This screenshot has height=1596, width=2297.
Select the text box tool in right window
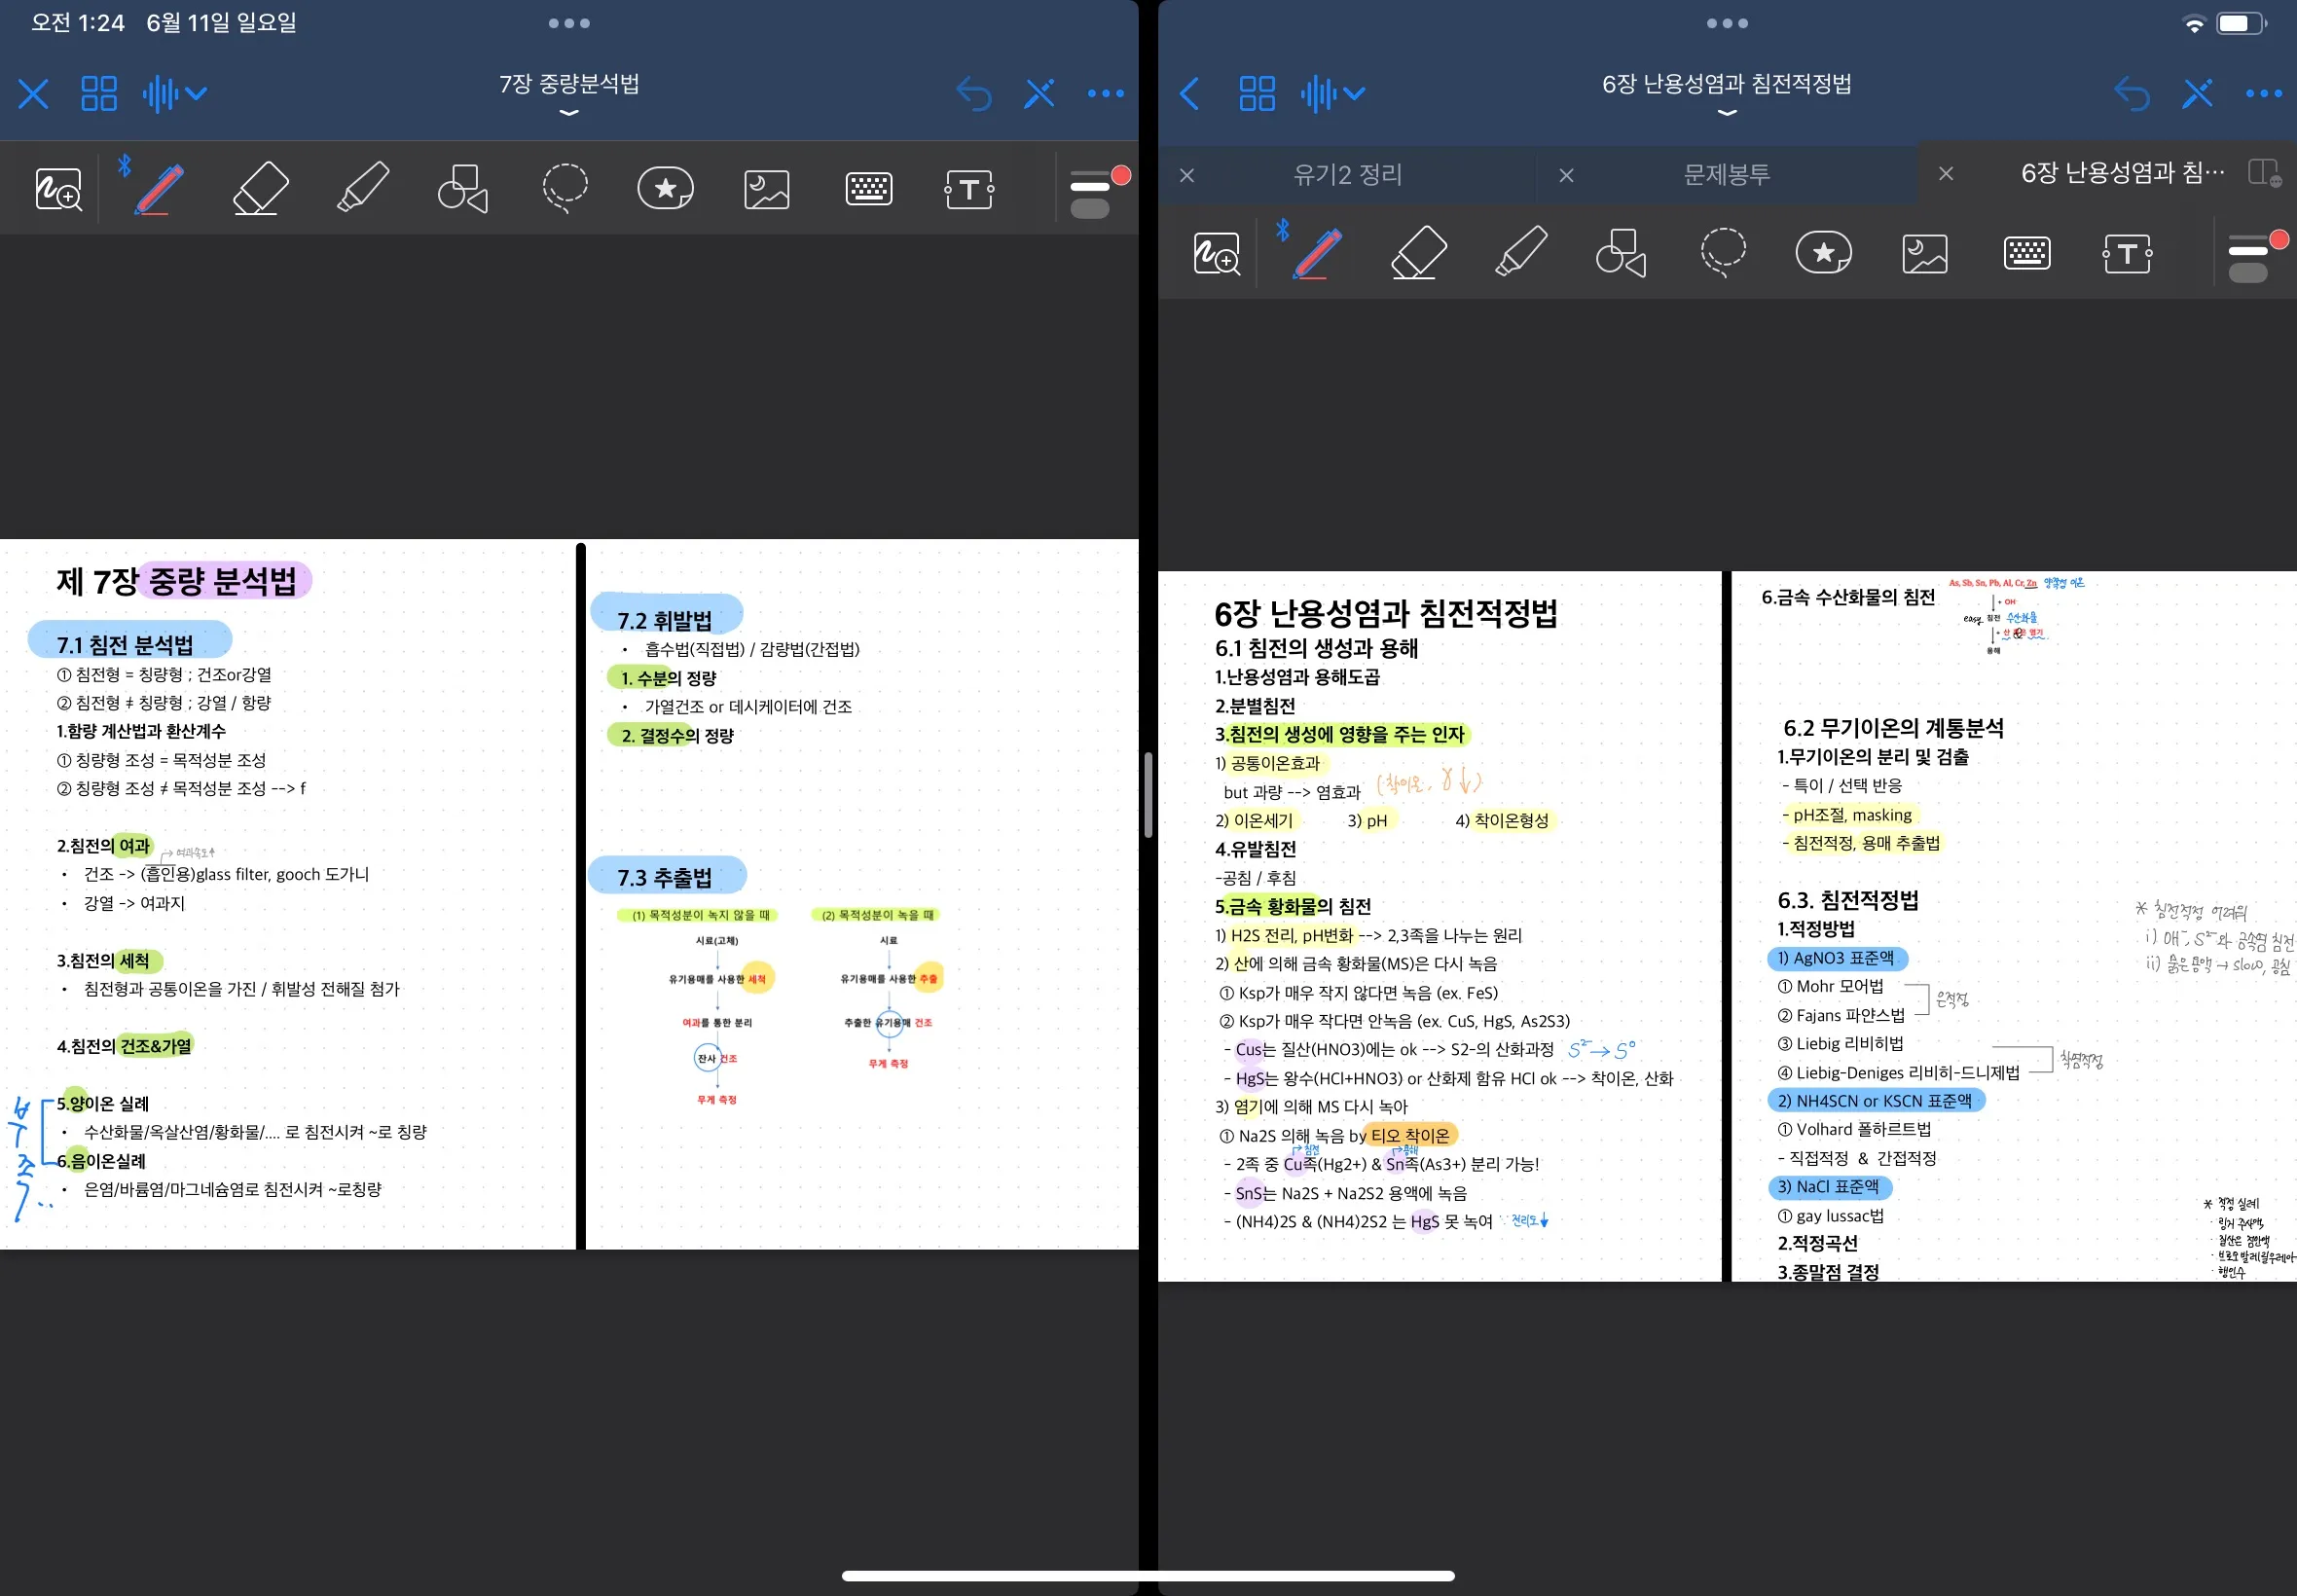[2127, 252]
